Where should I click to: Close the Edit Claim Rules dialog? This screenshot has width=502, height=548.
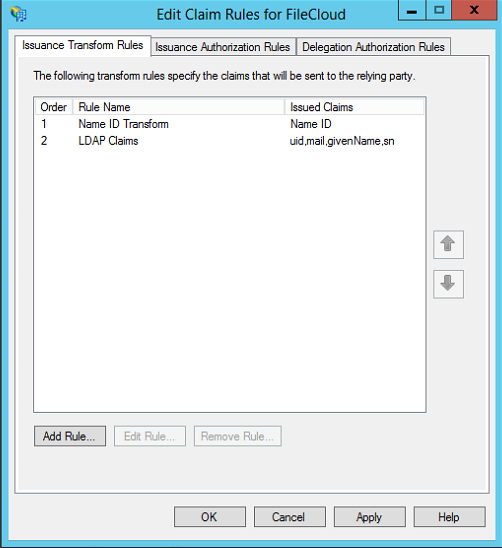click(x=474, y=10)
